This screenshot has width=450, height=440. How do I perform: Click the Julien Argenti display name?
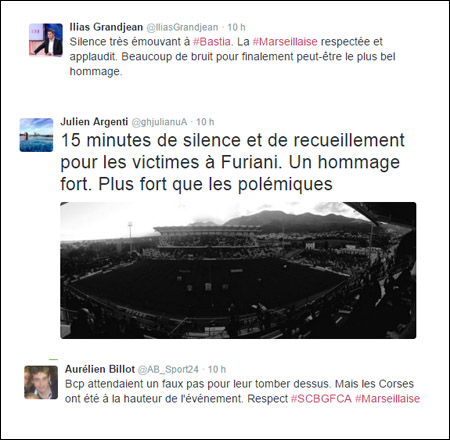click(94, 122)
